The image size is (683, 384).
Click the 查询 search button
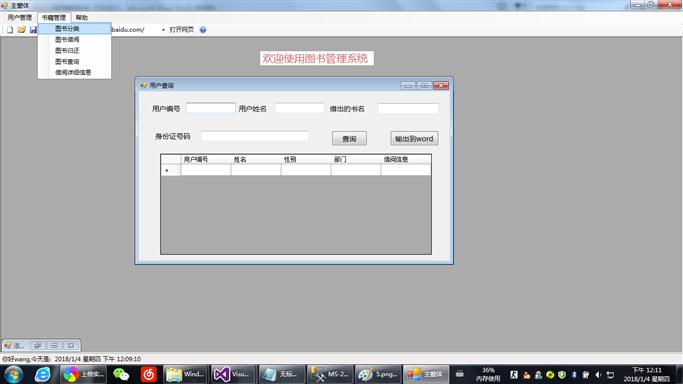pos(349,138)
